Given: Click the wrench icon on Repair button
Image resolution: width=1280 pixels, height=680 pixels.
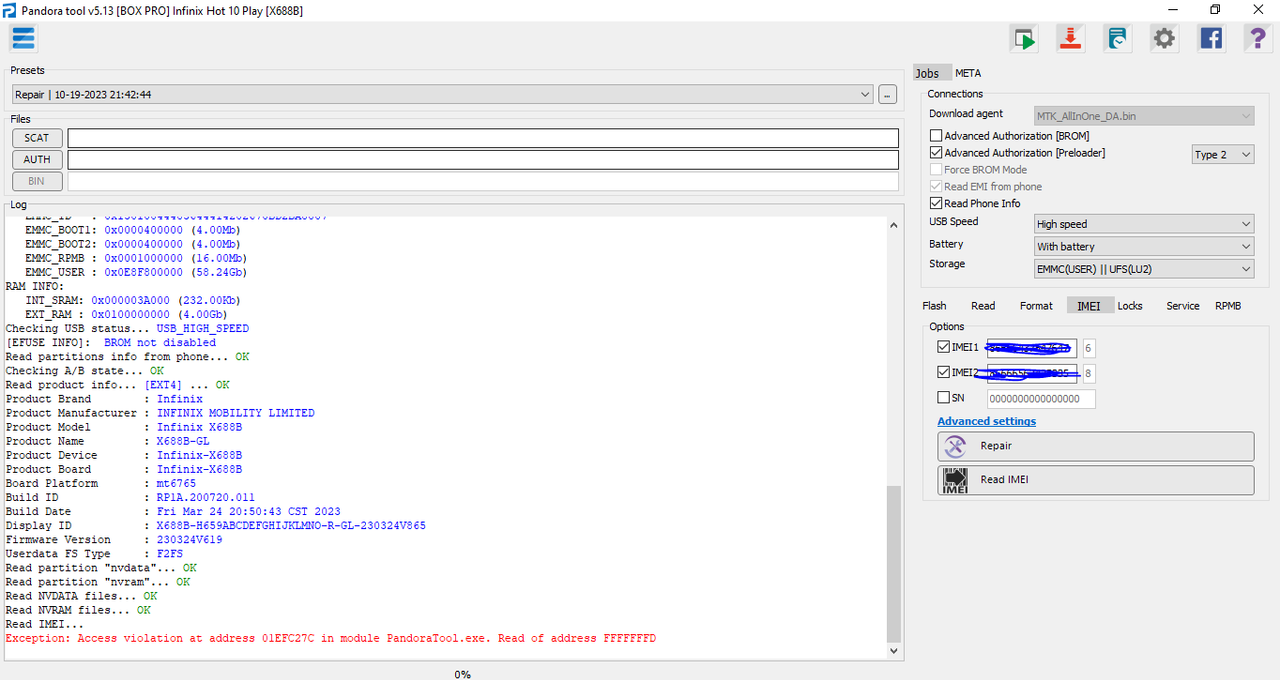Looking at the screenshot, I should click(x=955, y=446).
